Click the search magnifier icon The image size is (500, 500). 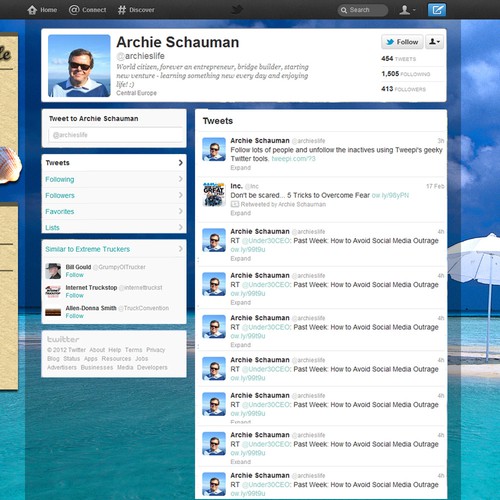coord(344,10)
